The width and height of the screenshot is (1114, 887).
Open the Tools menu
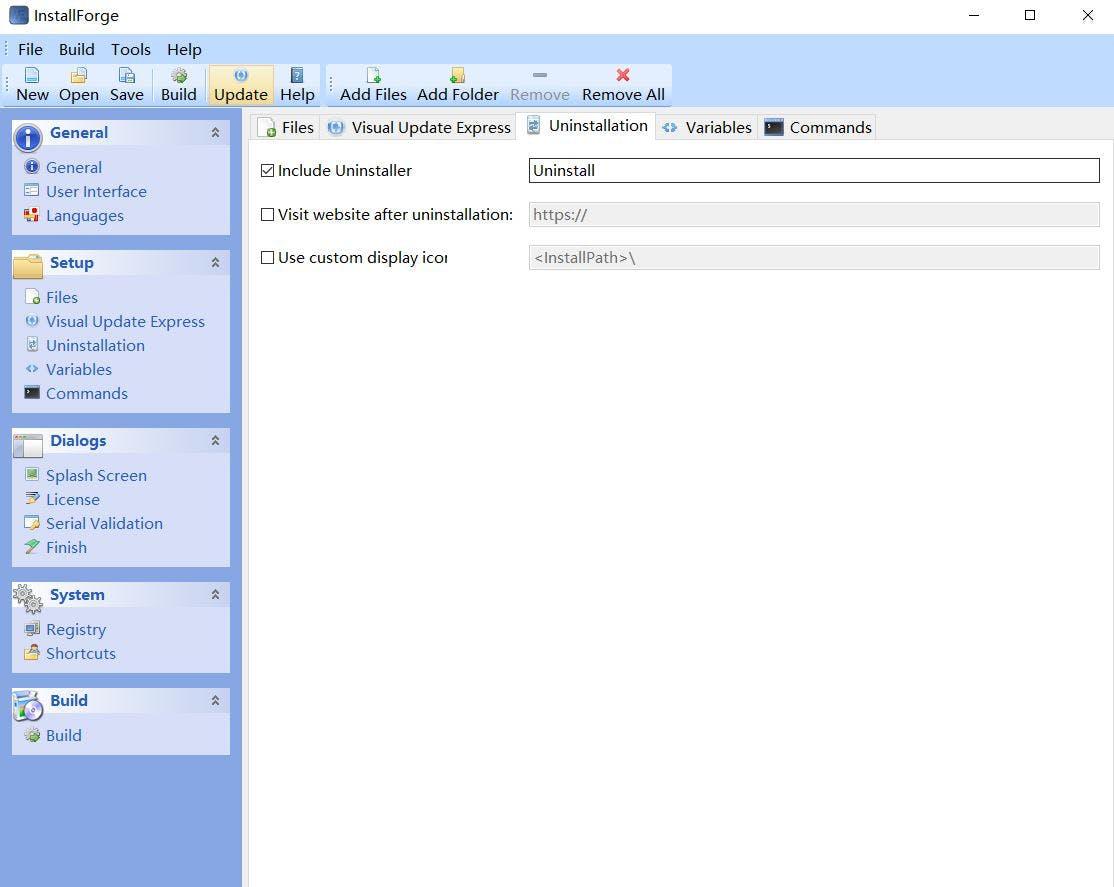(x=130, y=48)
